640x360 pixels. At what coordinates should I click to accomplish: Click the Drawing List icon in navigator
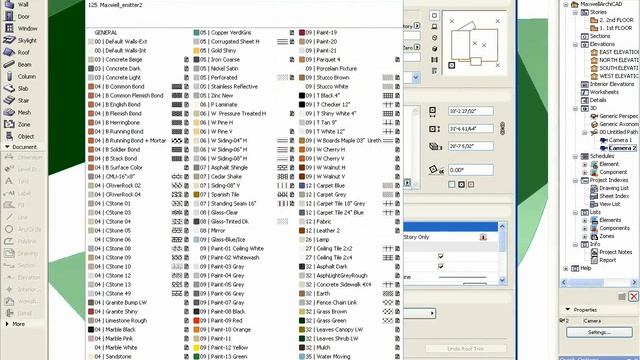point(594,188)
